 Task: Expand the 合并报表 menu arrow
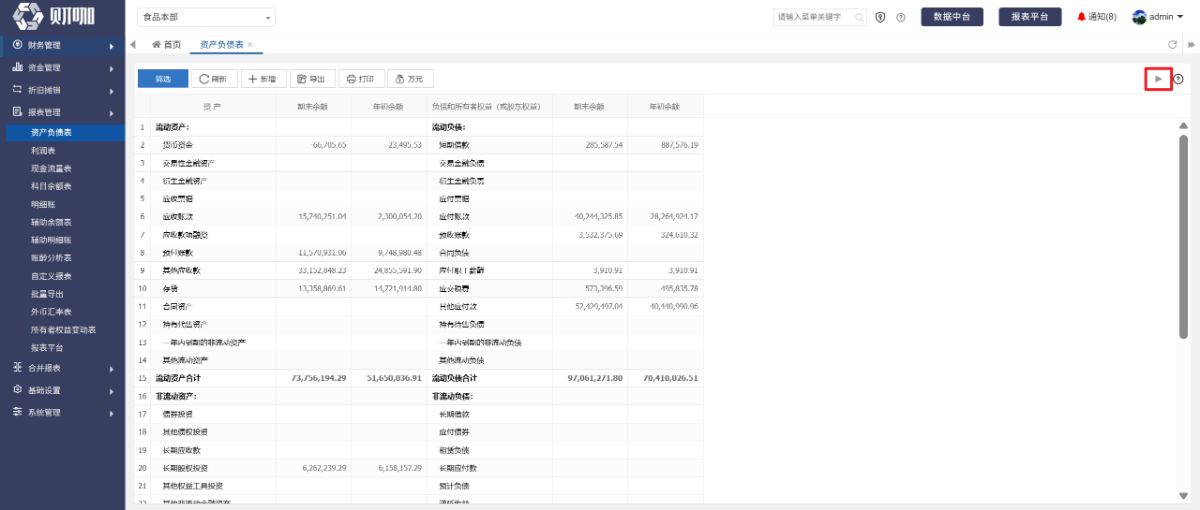pyautogui.click(x=112, y=367)
